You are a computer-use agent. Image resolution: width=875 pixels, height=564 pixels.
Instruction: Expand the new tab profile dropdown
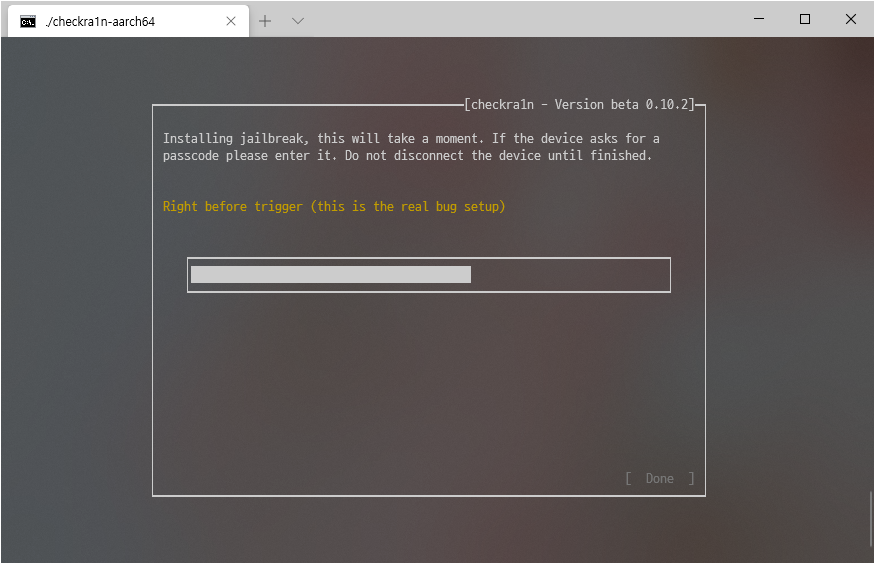298,21
